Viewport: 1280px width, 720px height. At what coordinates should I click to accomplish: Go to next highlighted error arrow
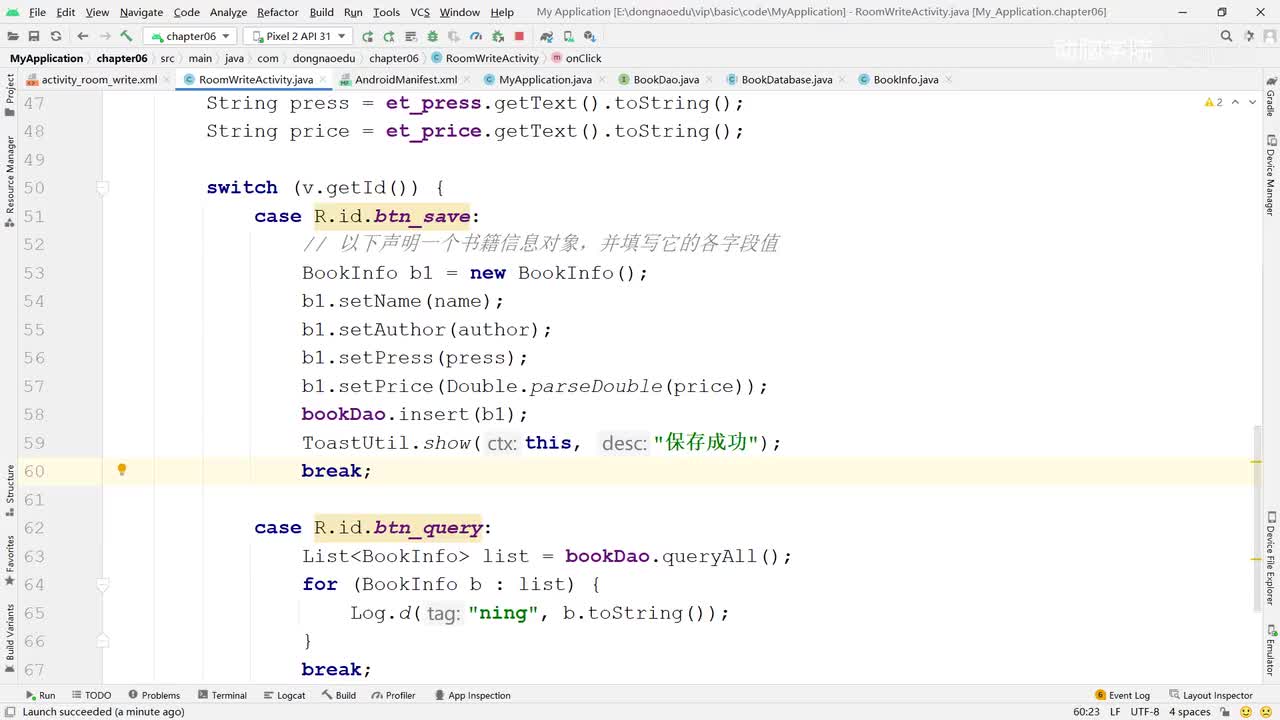coord(1252,102)
